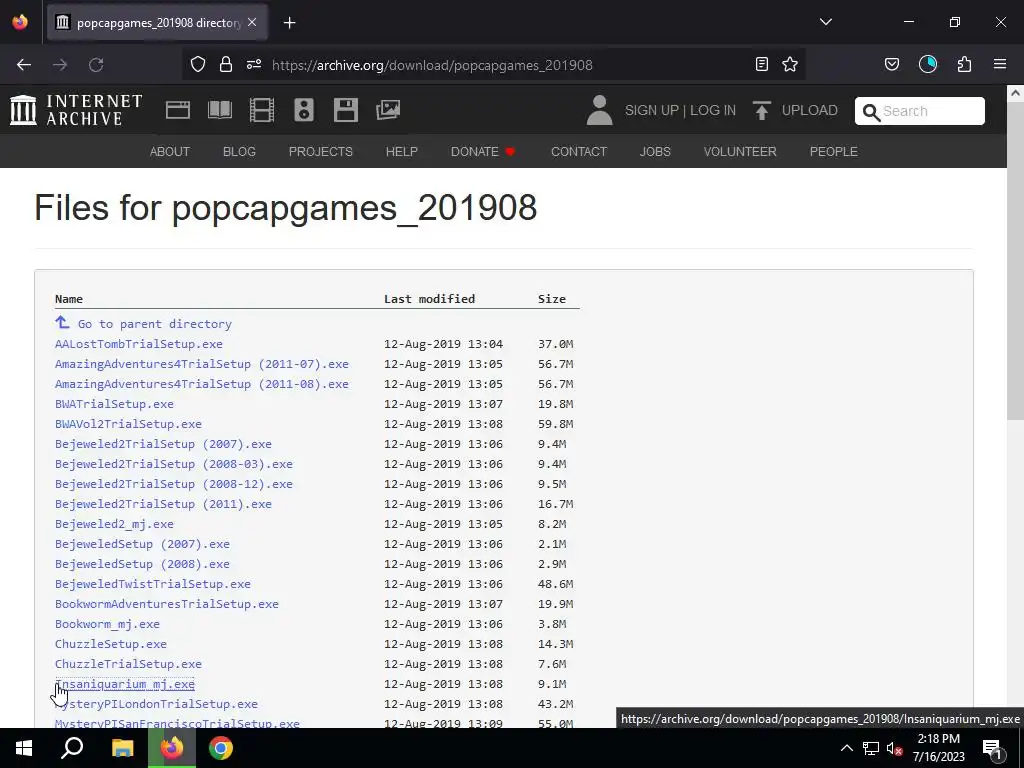The height and width of the screenshot is (768, 1024).
Task: Click the browser address bar URL
Action: pyautogui.click(x=432, y=65)
